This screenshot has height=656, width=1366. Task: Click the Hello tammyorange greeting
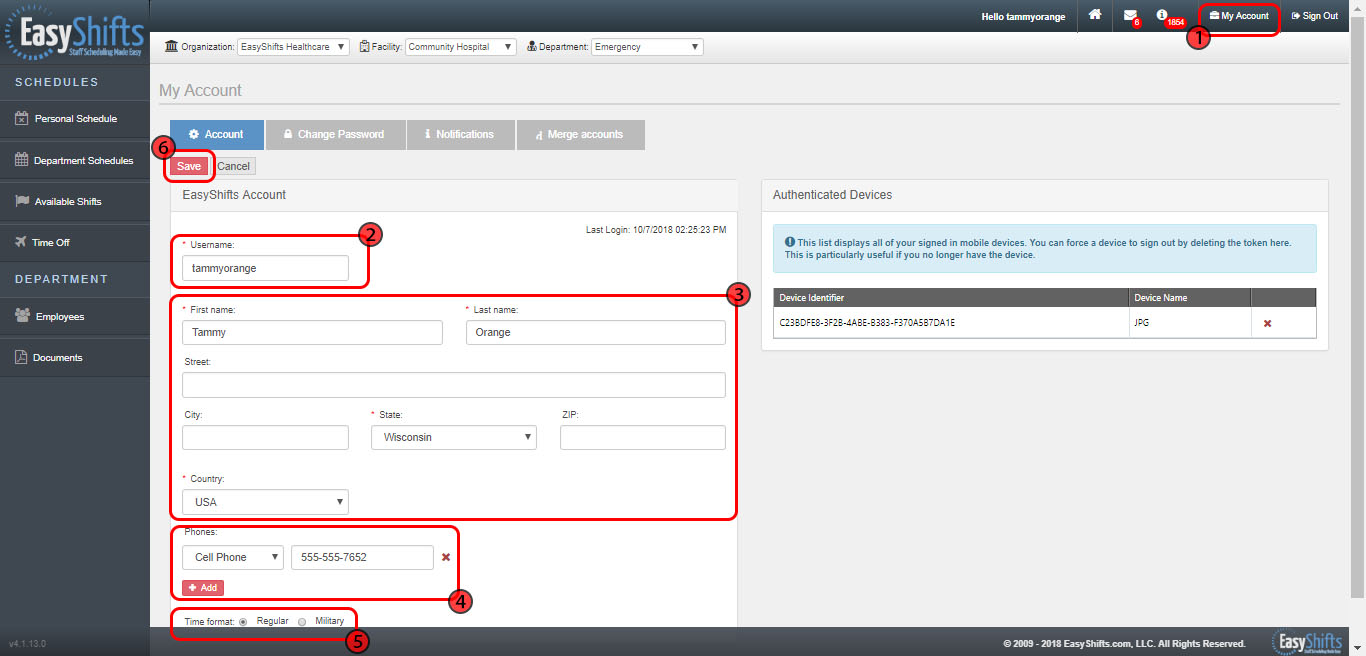[x=1023, y=16]
